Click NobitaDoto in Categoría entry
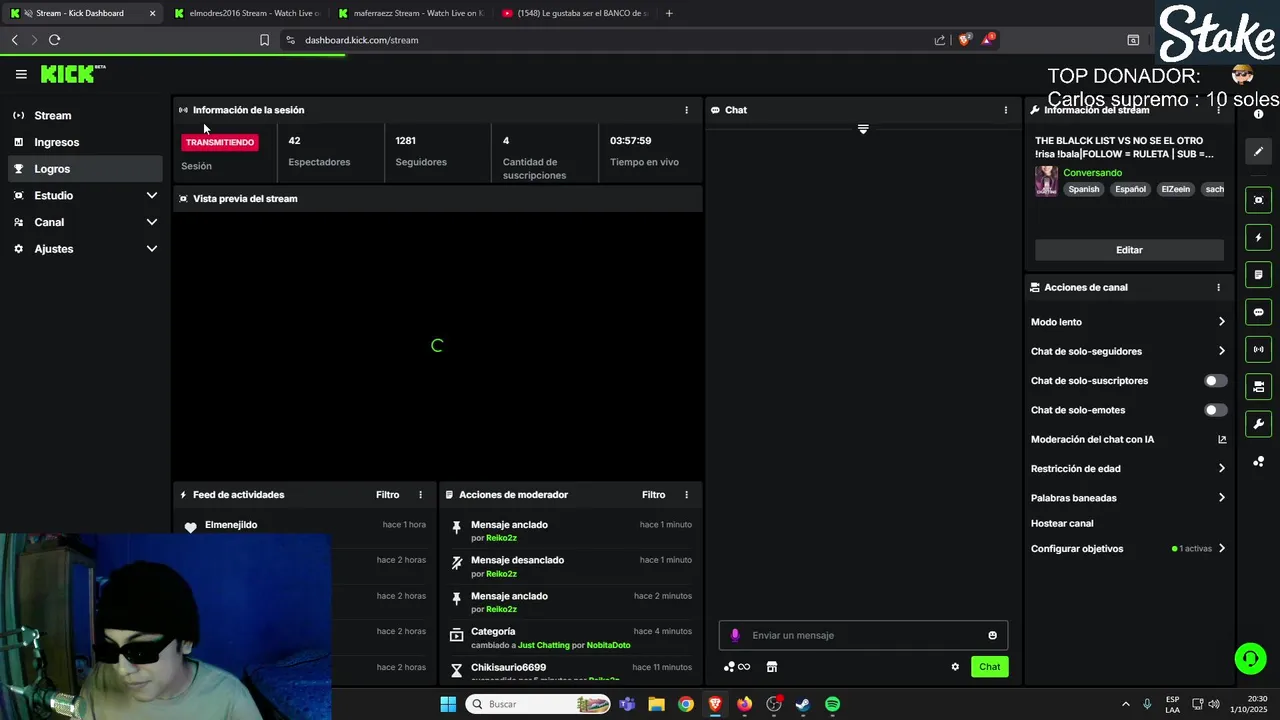Viewport: 1280px width, 720px height. pos(608,645)
